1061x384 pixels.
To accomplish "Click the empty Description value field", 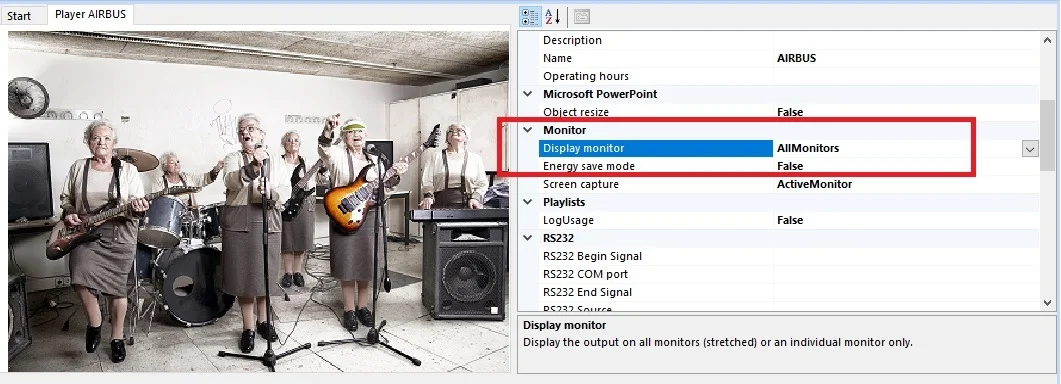I will [x=907, y=40].
